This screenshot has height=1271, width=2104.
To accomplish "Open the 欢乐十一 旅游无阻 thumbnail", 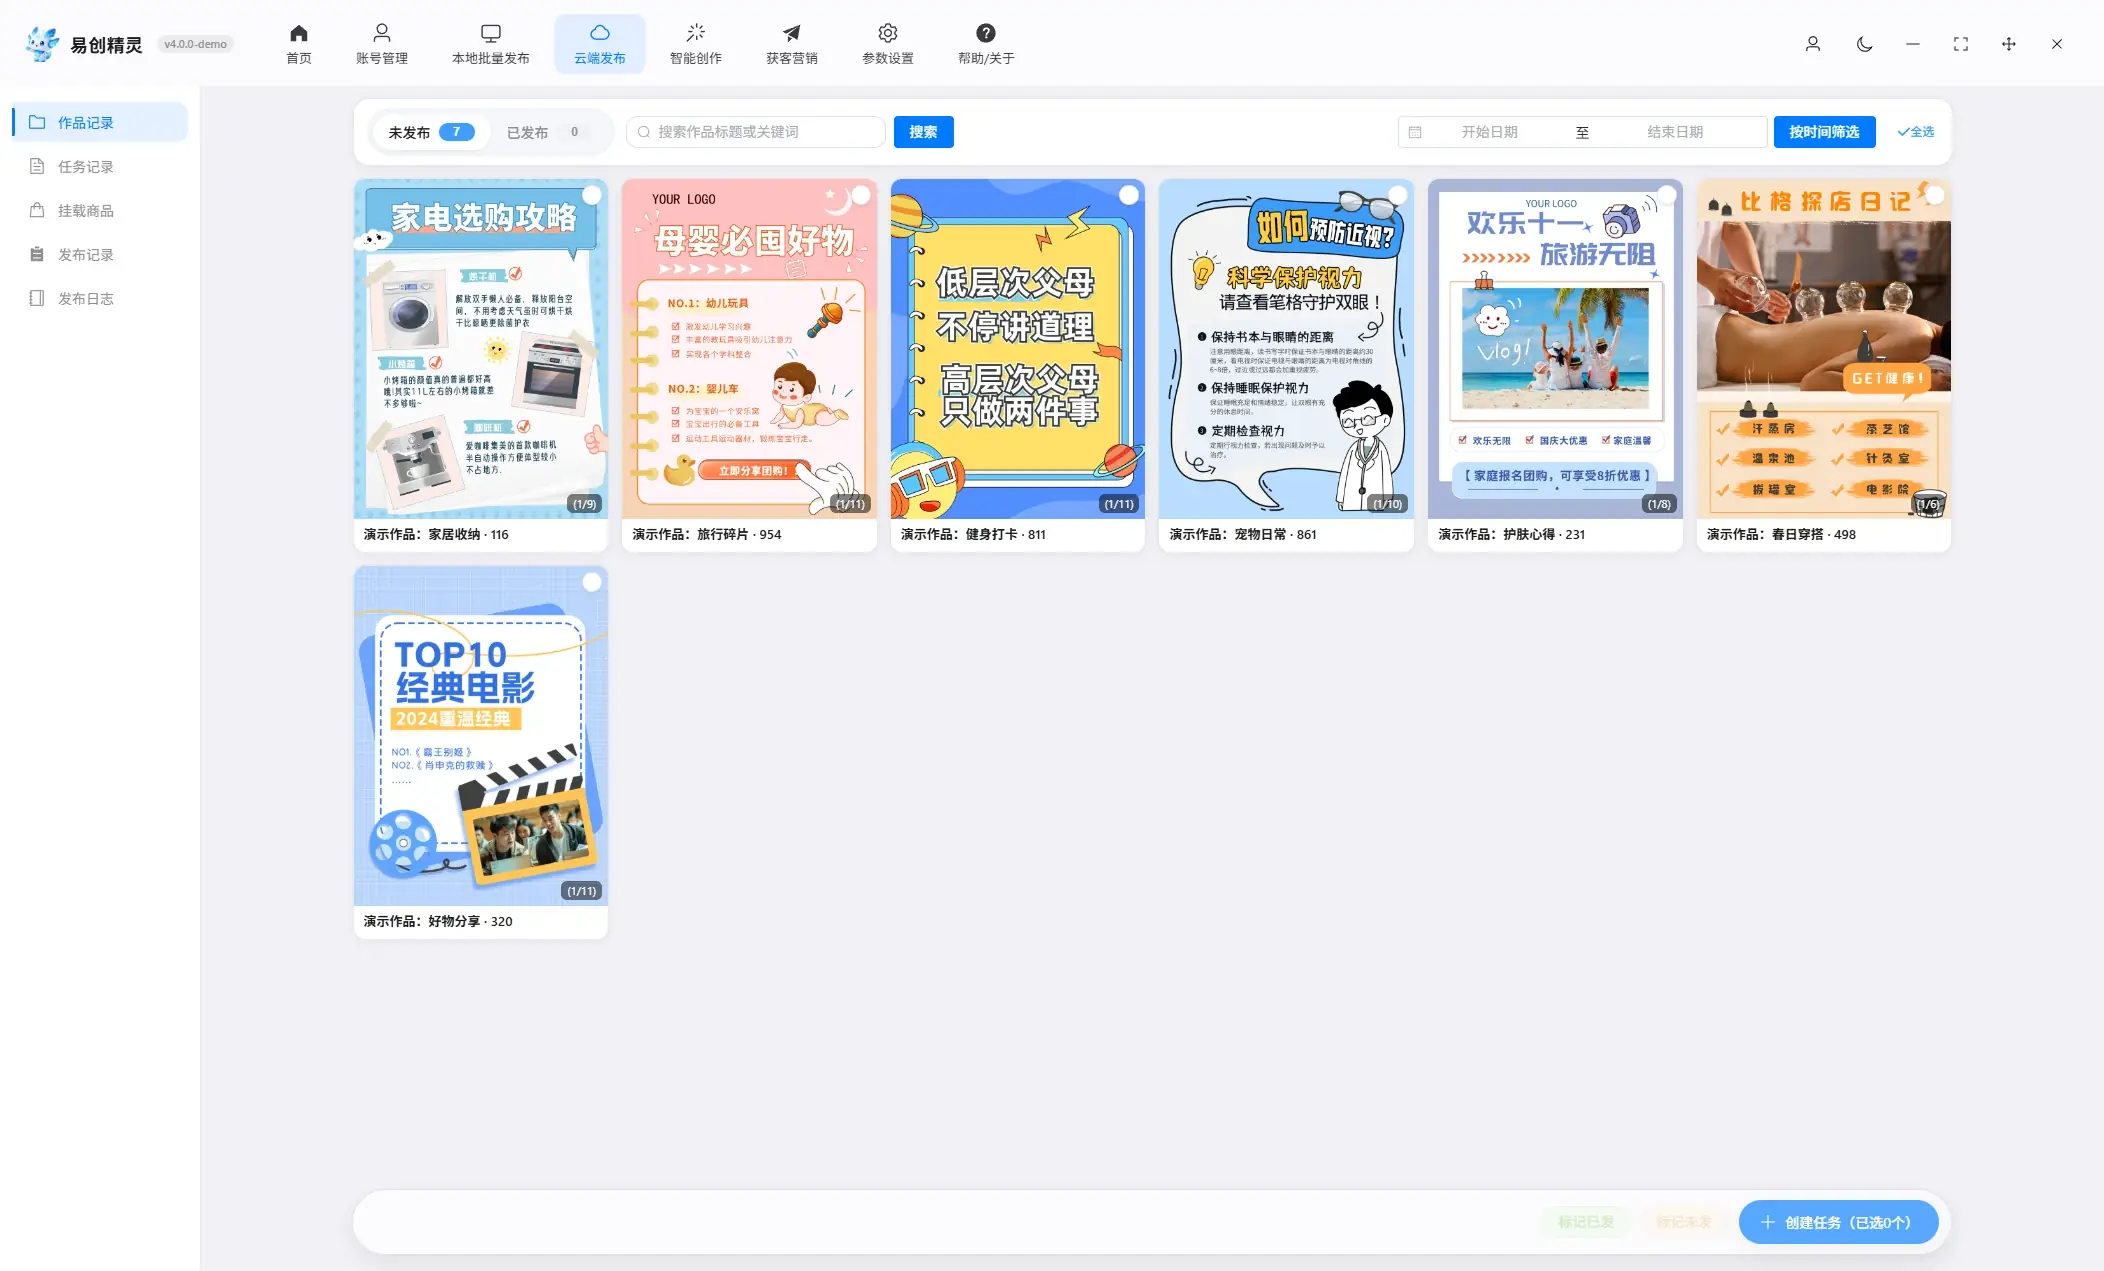I will click(1555, 349).
